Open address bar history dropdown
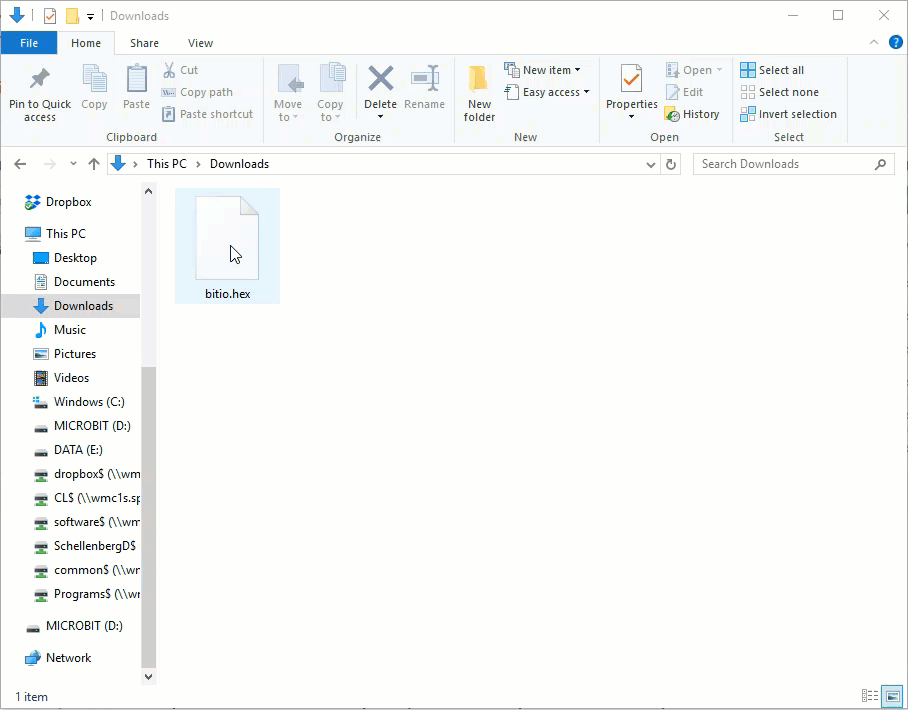Screen dimensions: 908x710 651,164
